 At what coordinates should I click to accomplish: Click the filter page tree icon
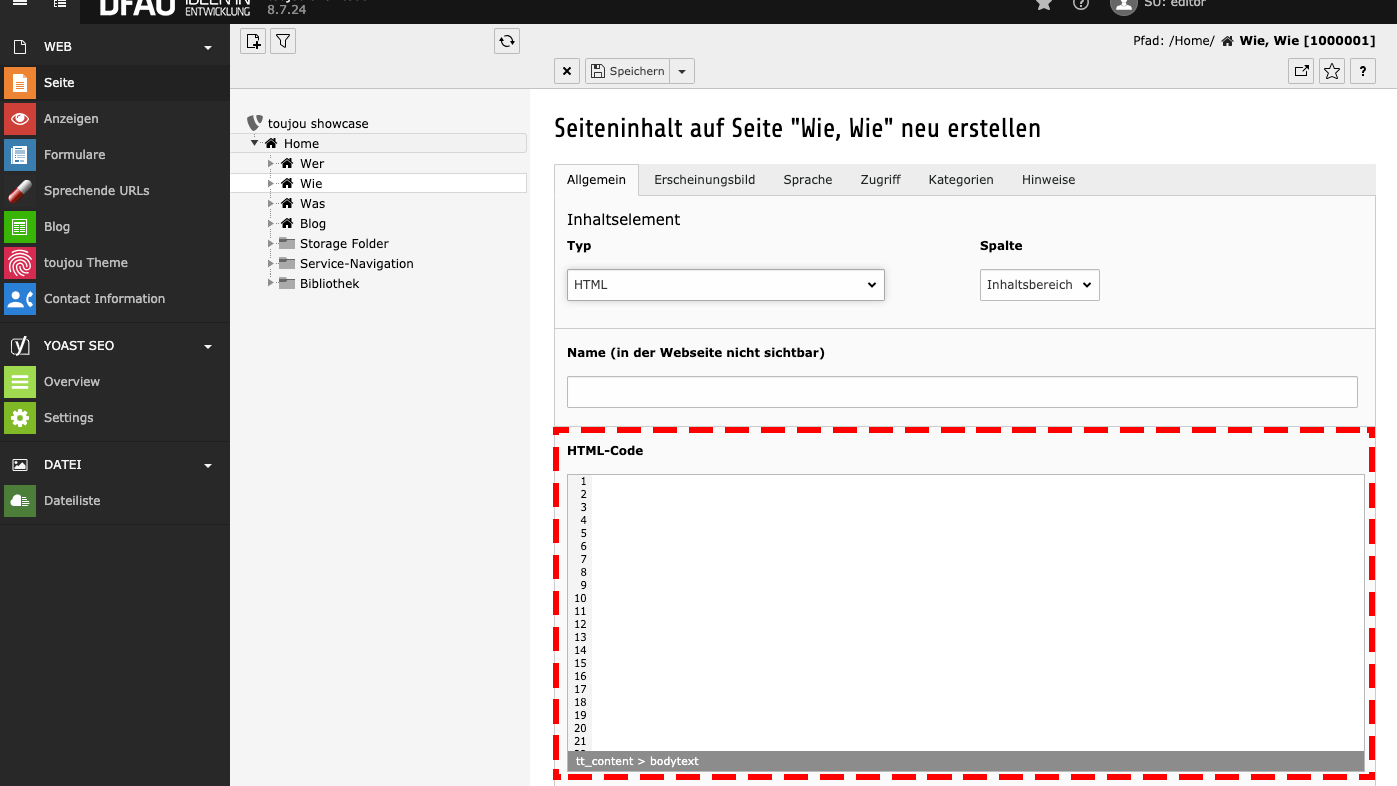pyautogui.click(x=283, y=41)
